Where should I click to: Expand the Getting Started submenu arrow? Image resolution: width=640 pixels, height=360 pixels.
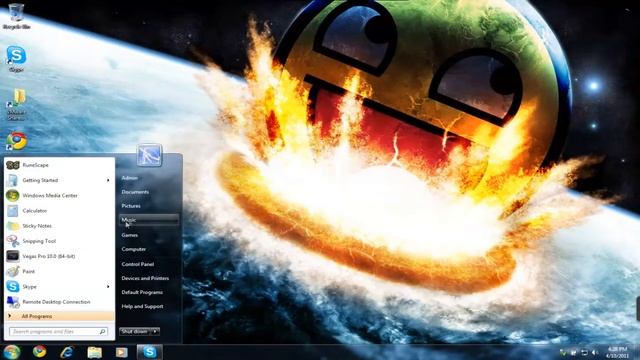pos(108,180)
